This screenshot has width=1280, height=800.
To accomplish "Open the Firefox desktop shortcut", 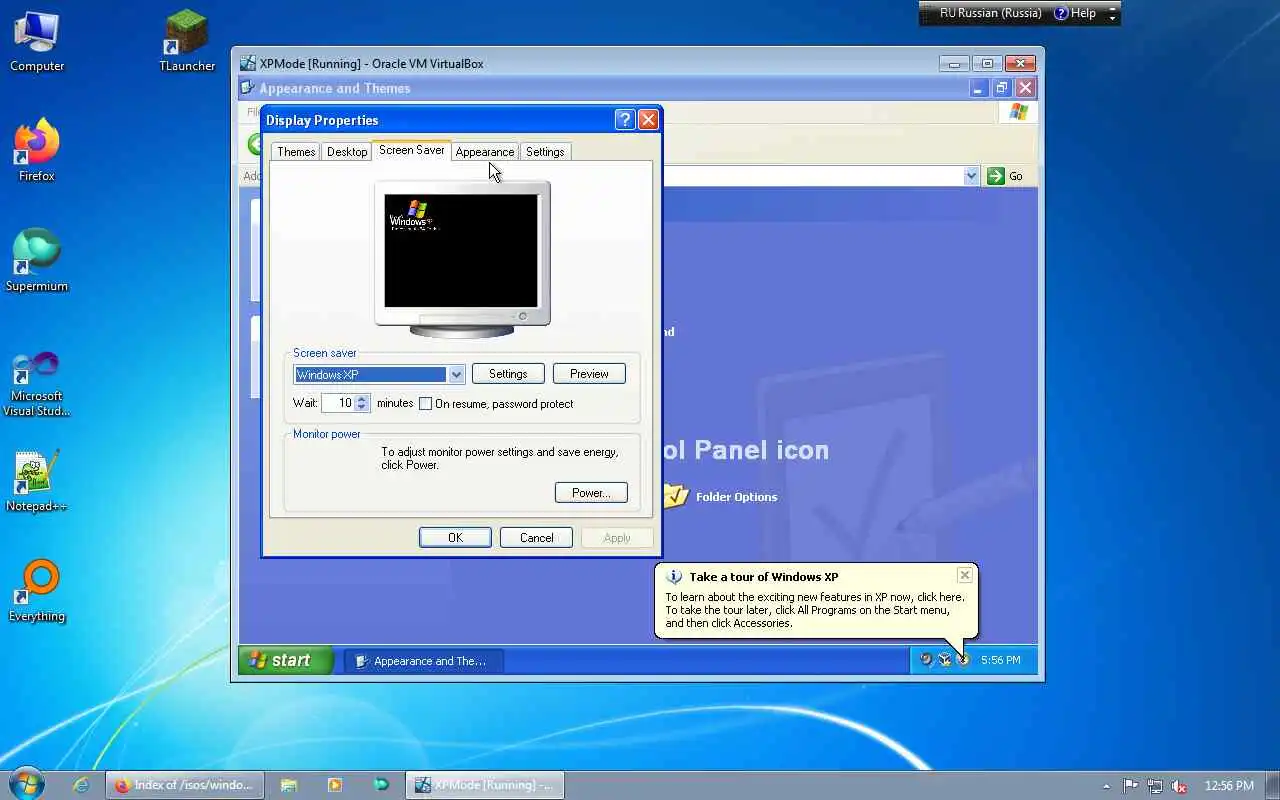I will pos(37,150).
